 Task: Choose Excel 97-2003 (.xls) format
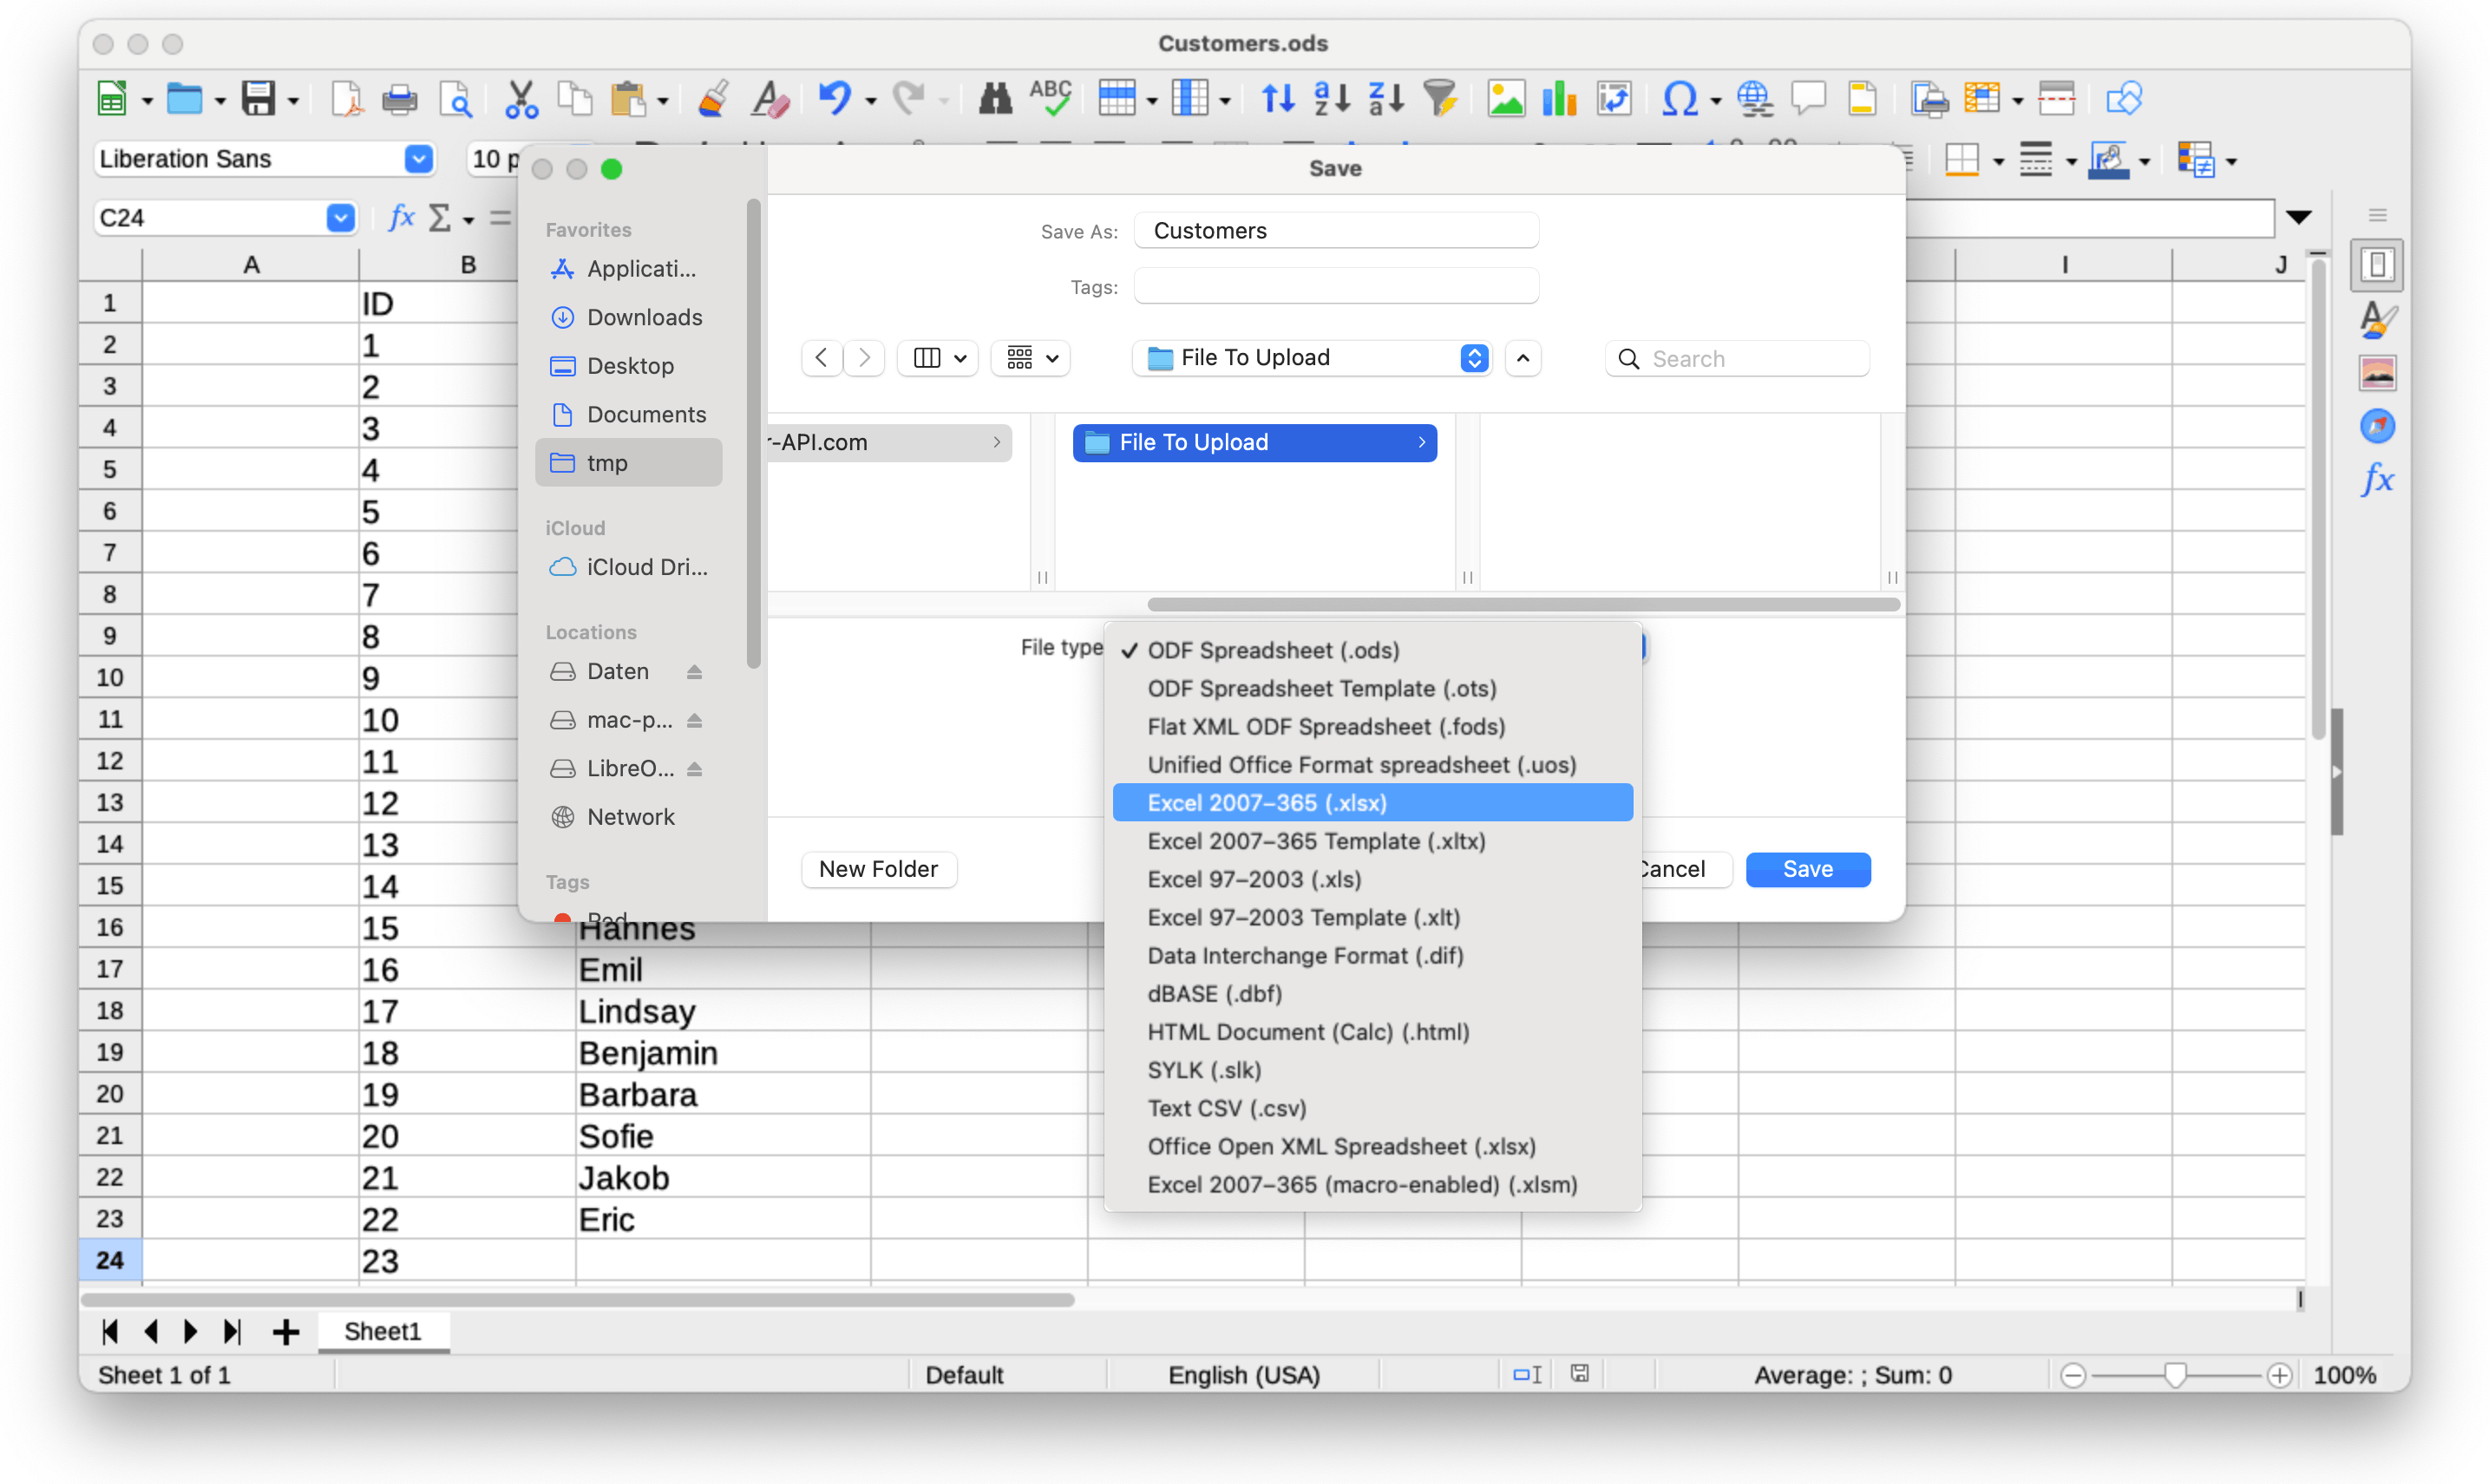coord(1254,879)
